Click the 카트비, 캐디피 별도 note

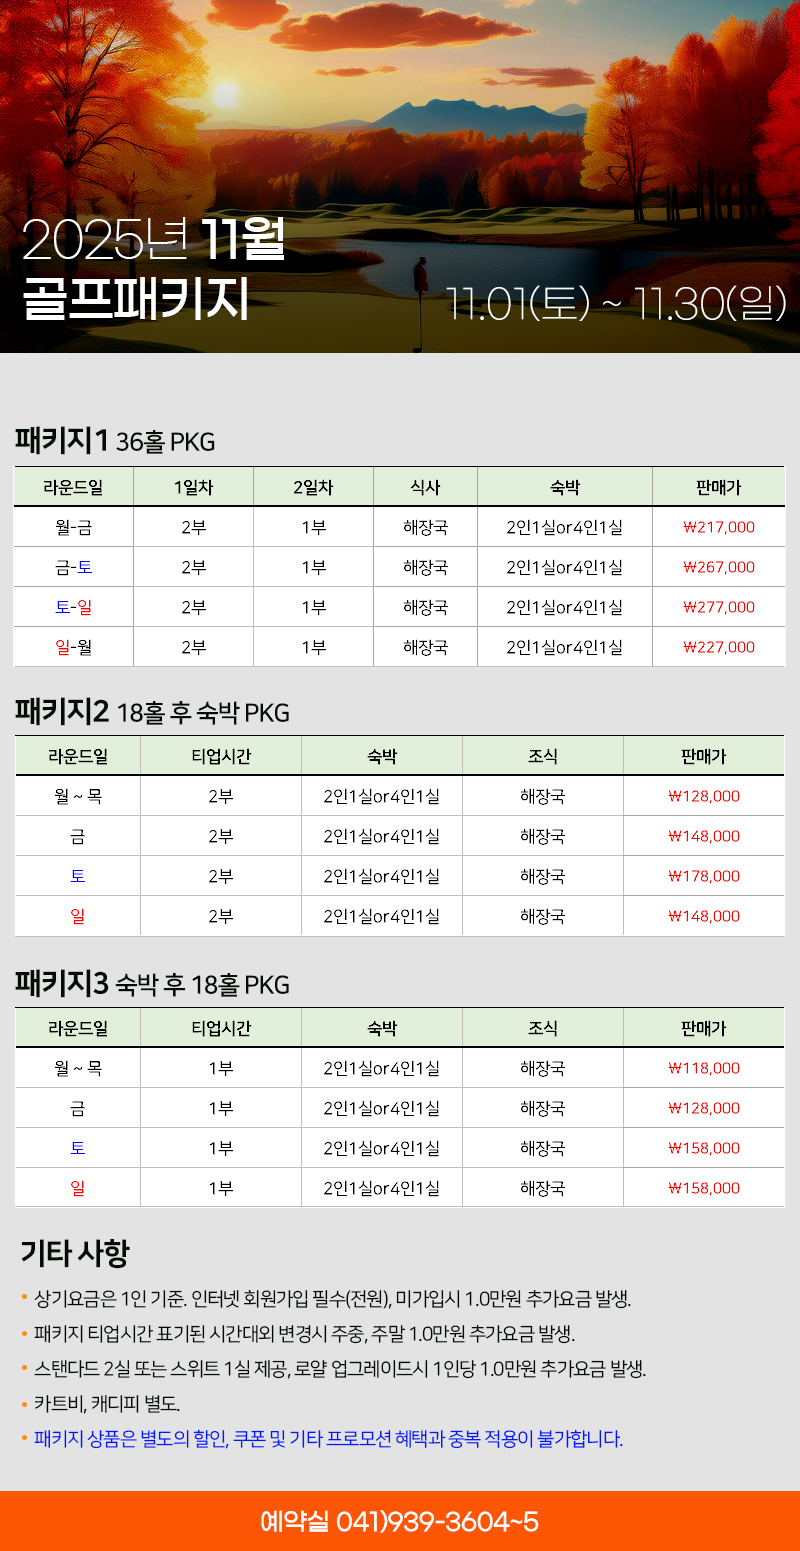pyautogui.click(x=107, y=1405)
